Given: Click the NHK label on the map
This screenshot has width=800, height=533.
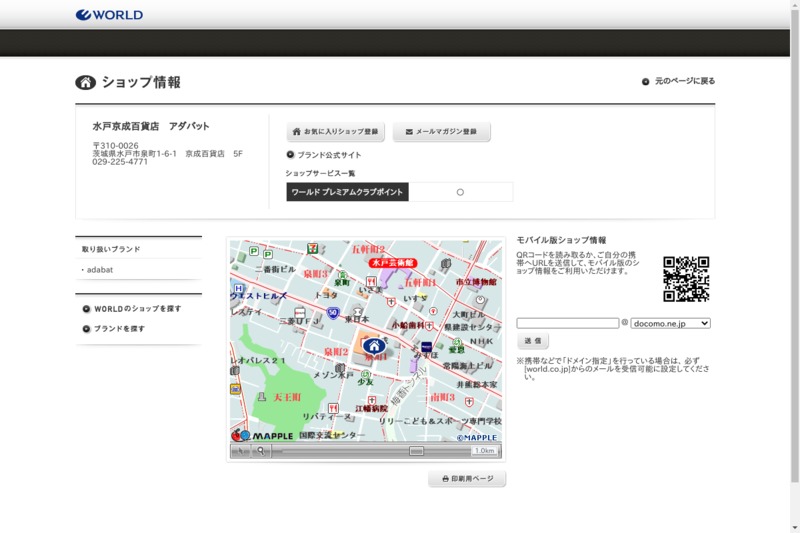Looking at the screenshot, I should point(481,341).
